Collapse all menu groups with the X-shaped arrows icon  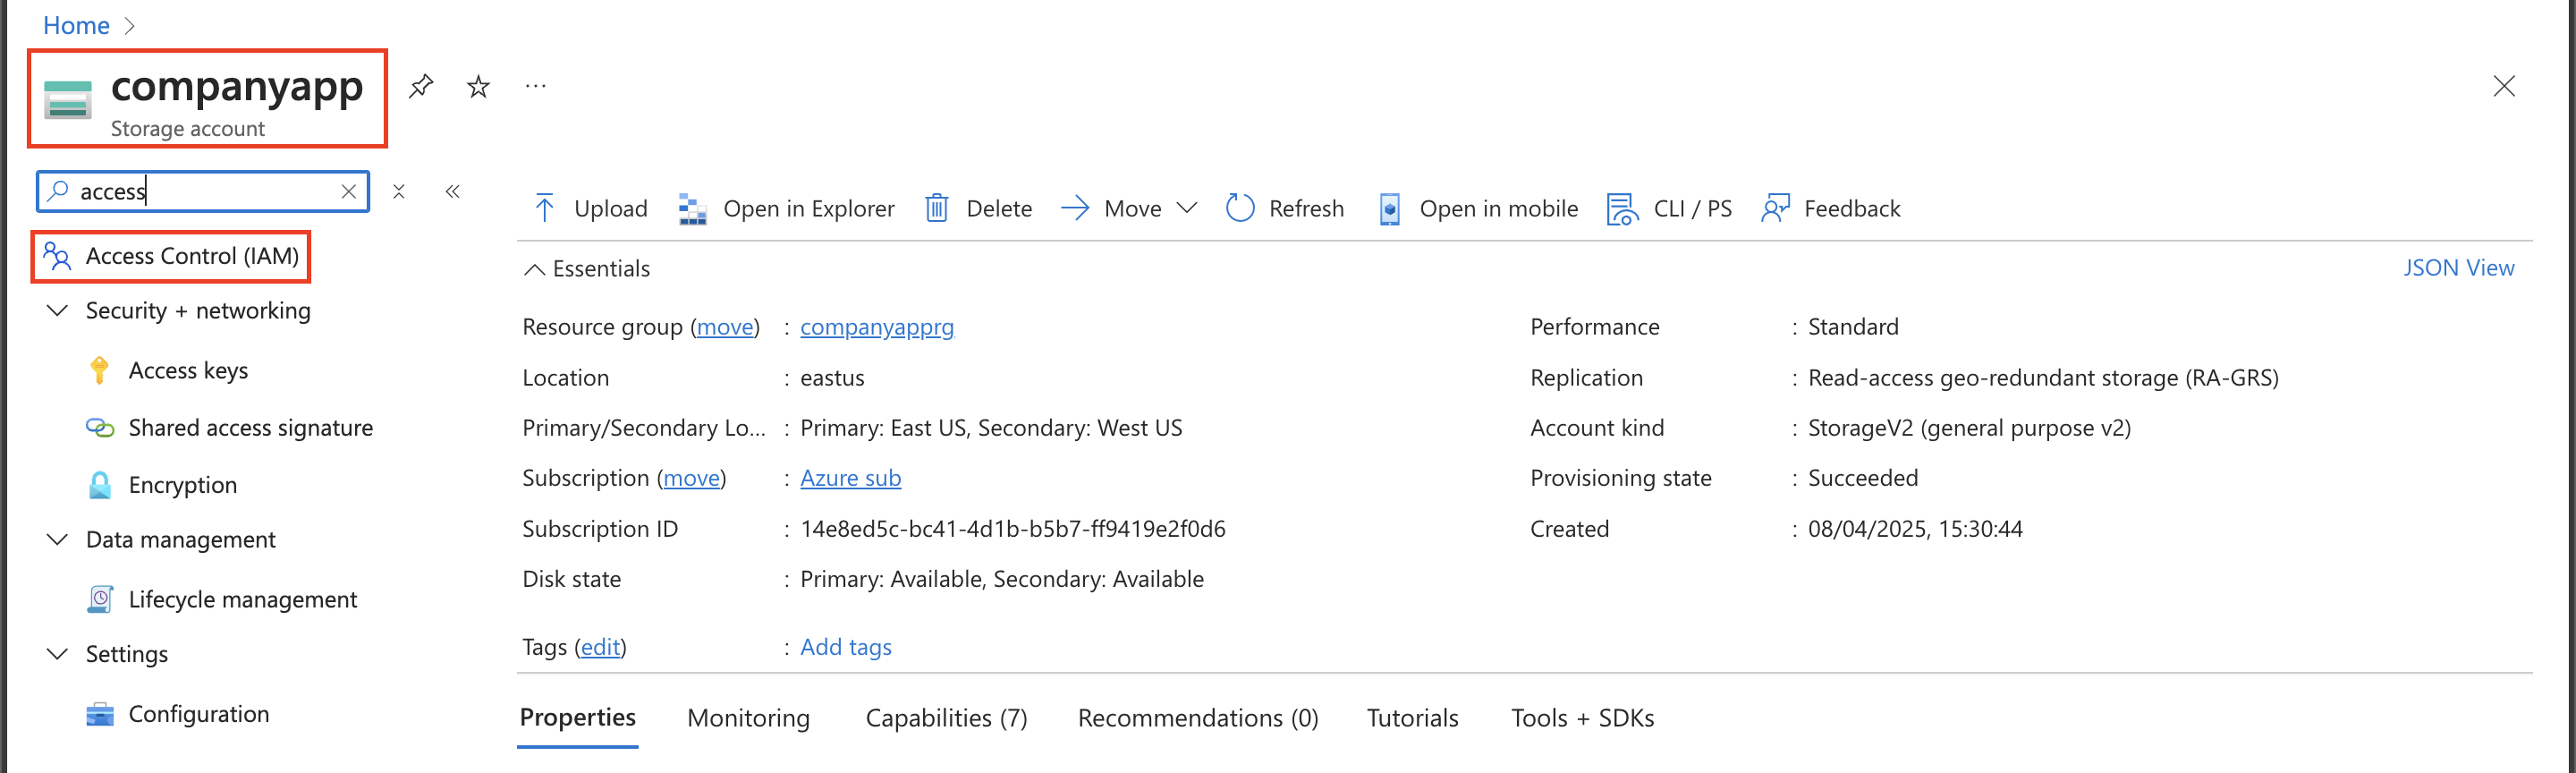pyautogui.click(x=398, y=191)
